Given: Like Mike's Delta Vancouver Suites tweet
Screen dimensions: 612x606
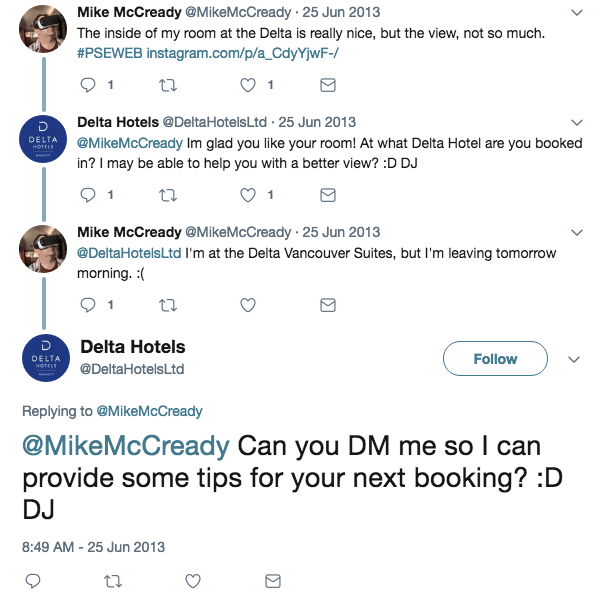Looking at the screenshot, I should (247, 305).
